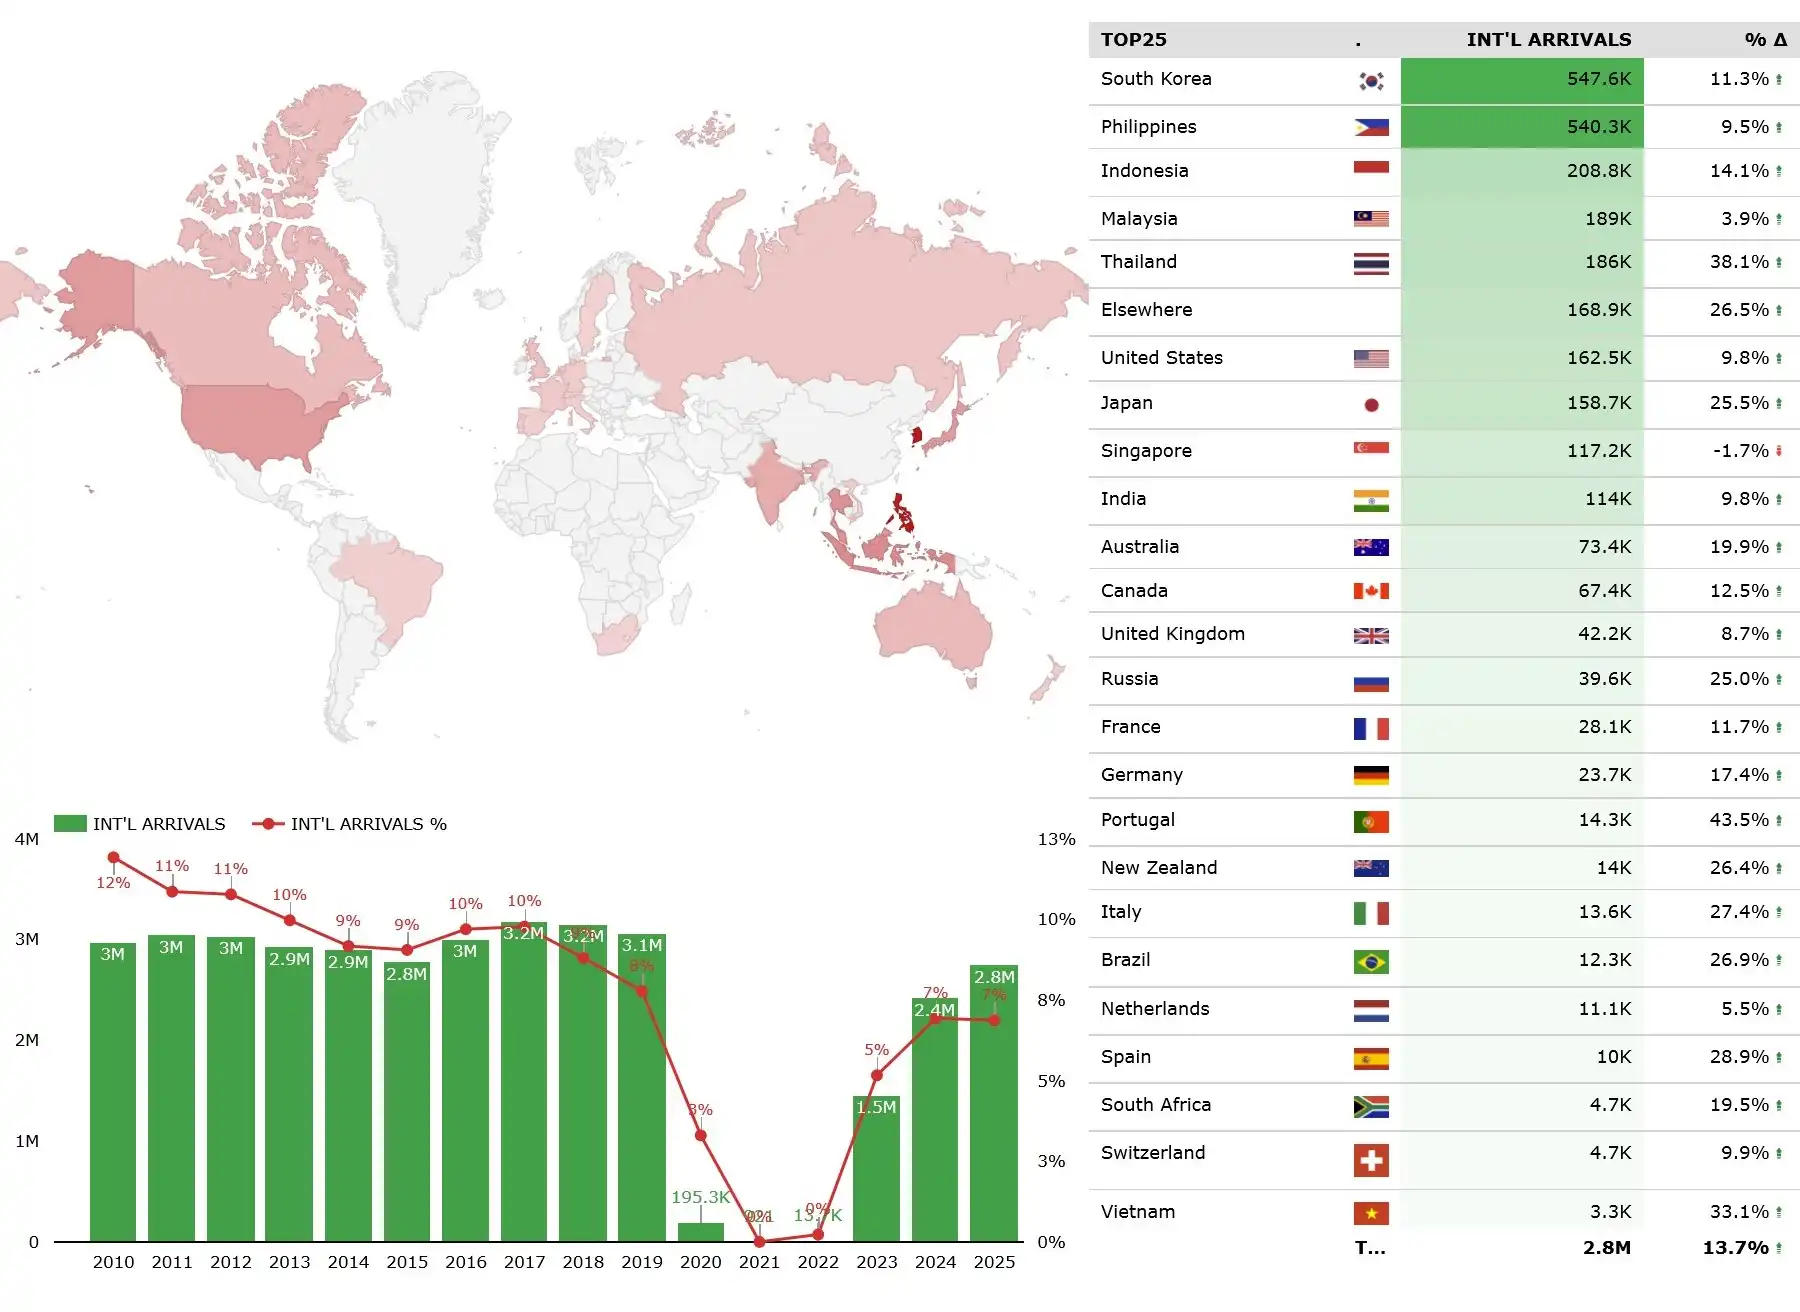Click Portugal's 43.5% change value
Screen dimensions: 1800x1312
pyautogui.click(x=1739, y=819)
